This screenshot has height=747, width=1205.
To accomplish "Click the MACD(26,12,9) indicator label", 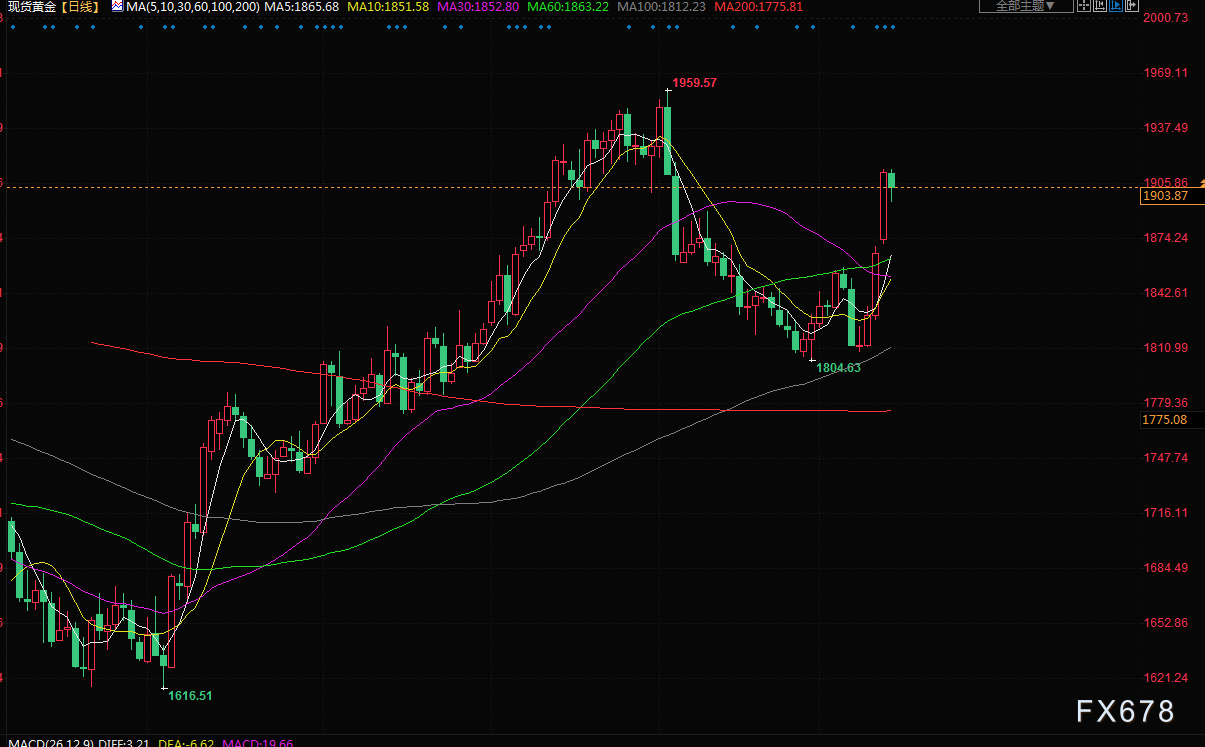I will click(42, 741).
